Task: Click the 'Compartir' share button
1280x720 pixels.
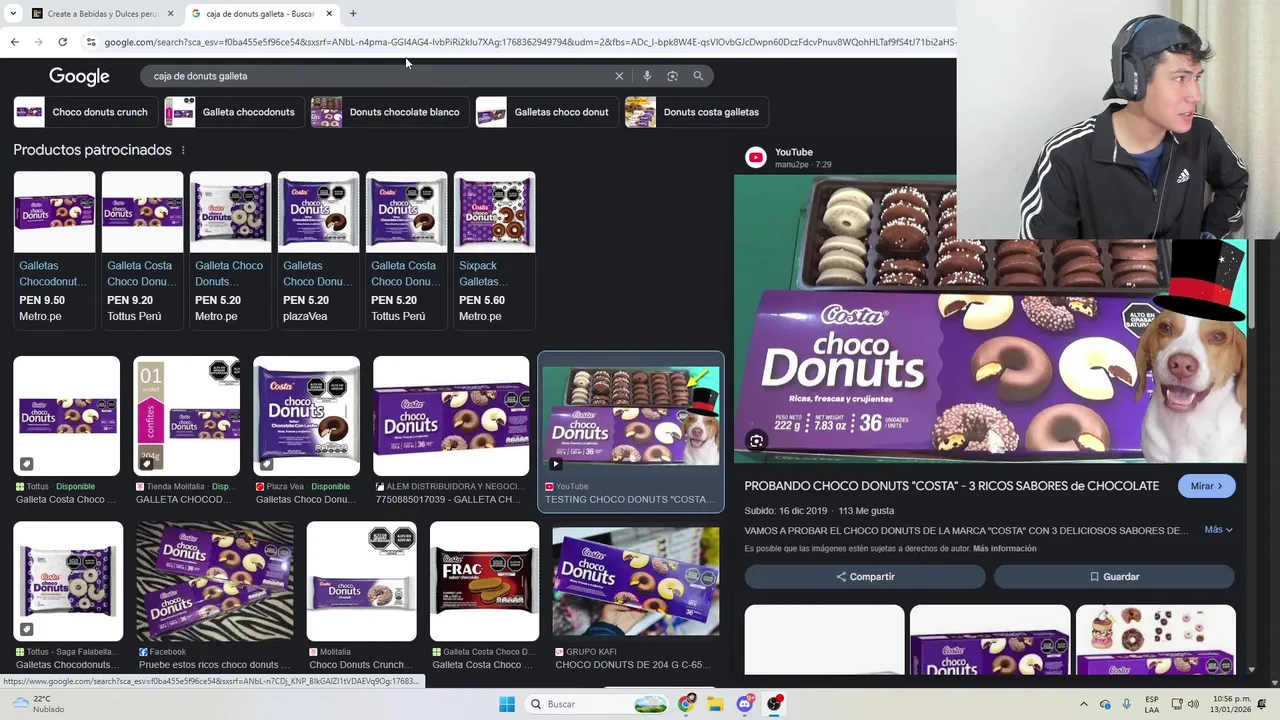Action: 865,577
